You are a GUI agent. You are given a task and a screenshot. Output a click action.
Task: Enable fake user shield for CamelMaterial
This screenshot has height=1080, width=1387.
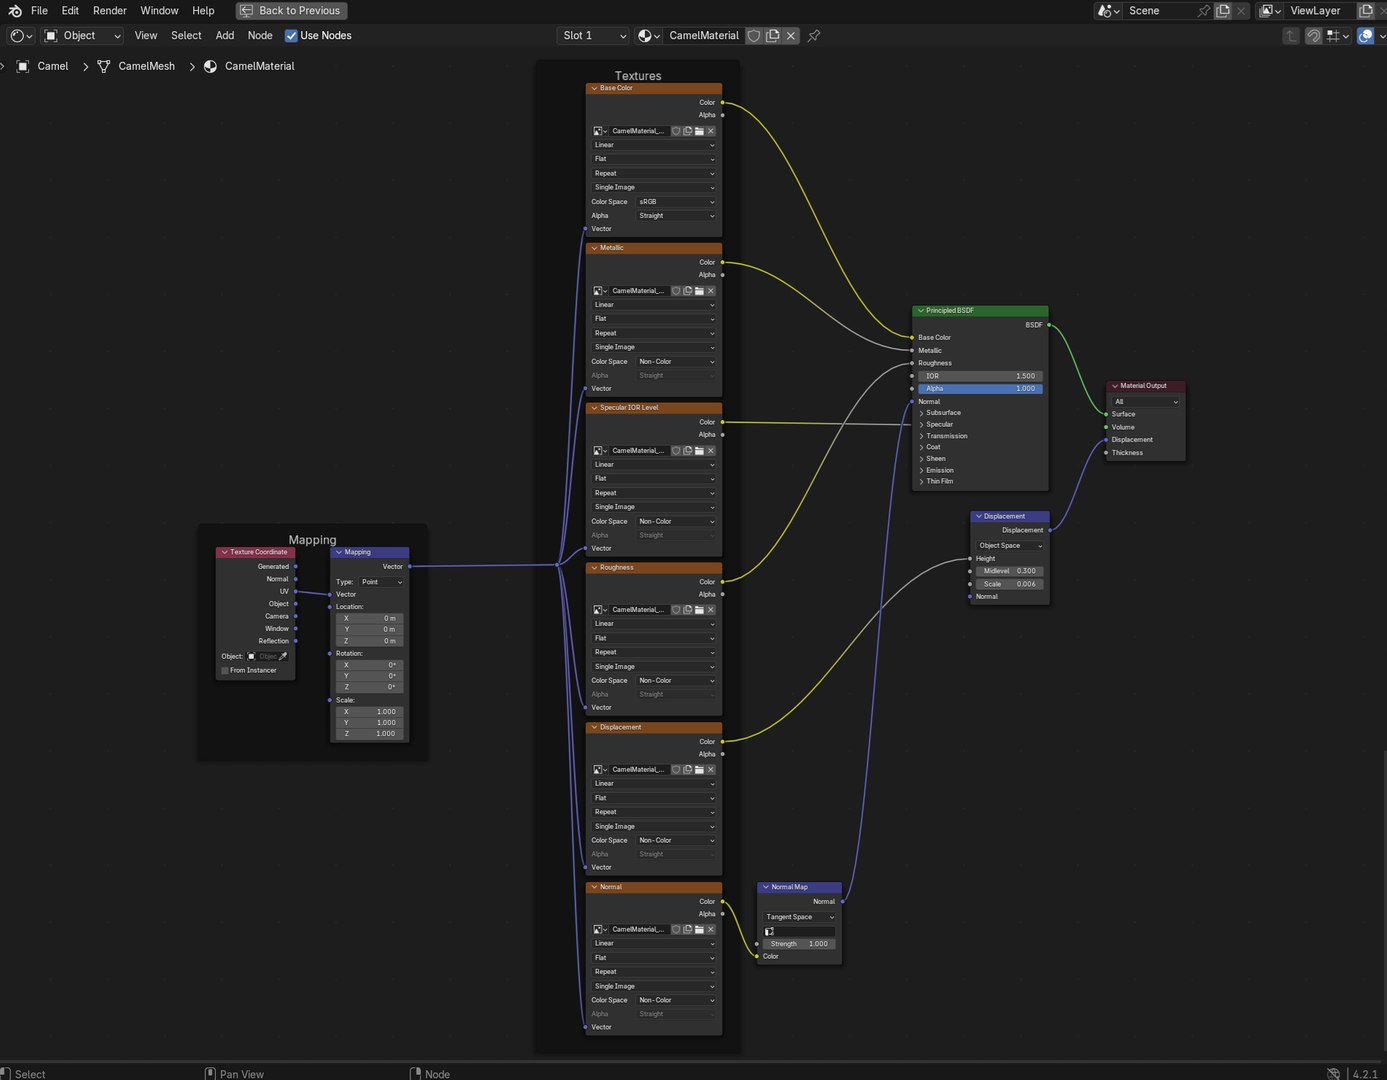point(754,35)
